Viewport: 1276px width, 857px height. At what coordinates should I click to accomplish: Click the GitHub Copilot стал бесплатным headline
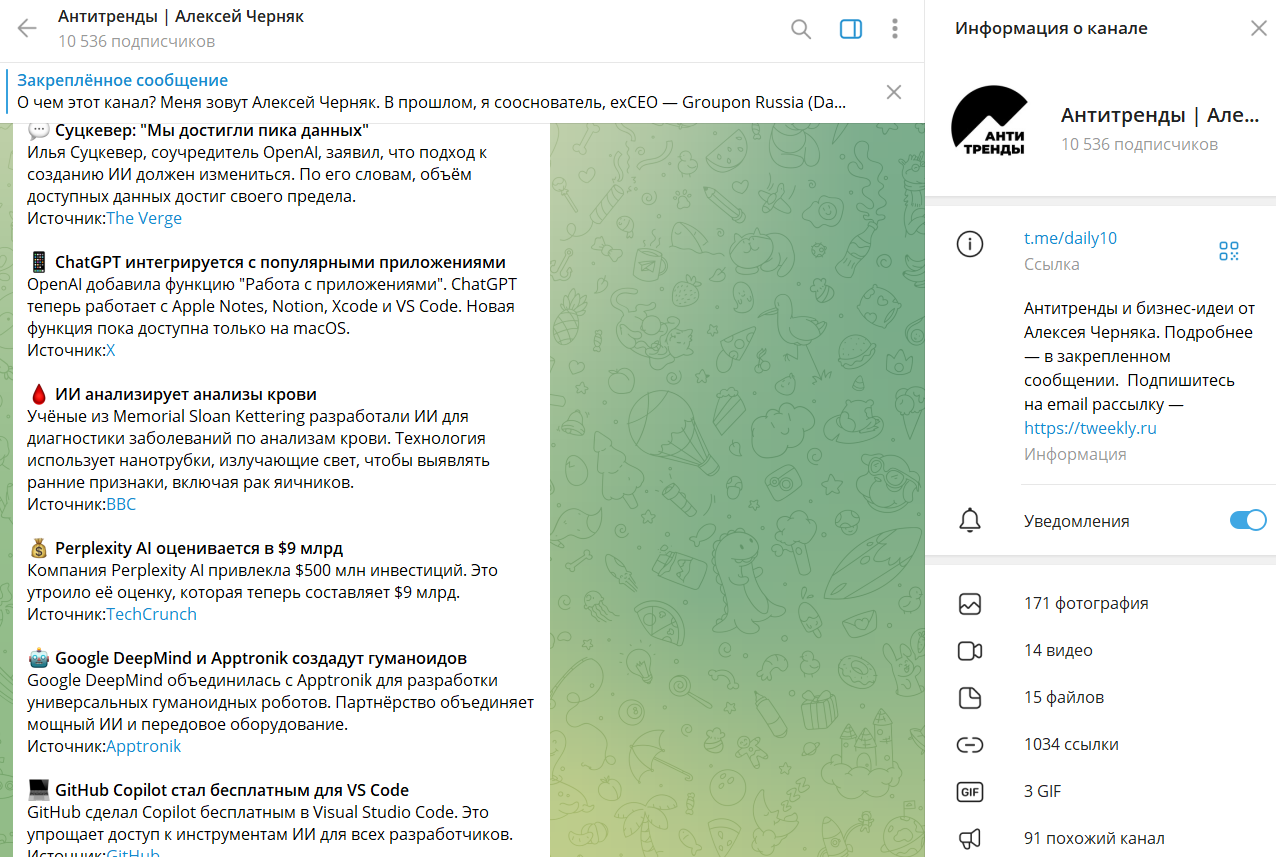tap(232, 790)
